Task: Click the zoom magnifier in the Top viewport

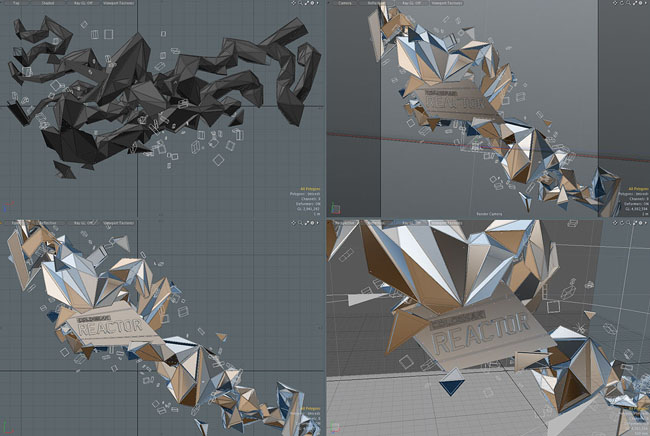Action: pyautogui.click(x=300, y=3)
